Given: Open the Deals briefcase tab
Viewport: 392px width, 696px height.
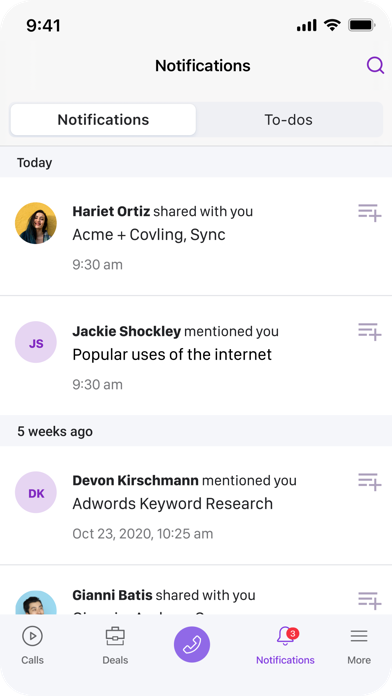Looking at the screenshot, I should click(x=115, y=646).
